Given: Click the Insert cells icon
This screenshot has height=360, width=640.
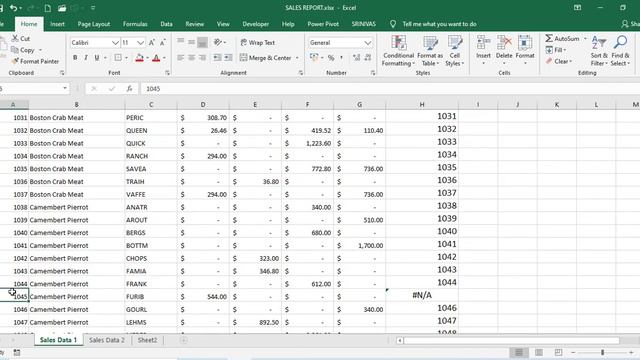Looking at the screenshot, I should [x=483, y=43].
